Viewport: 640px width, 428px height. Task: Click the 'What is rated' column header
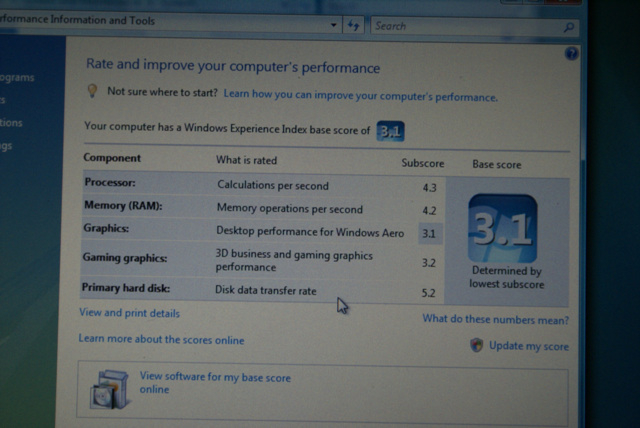[247, 160]
